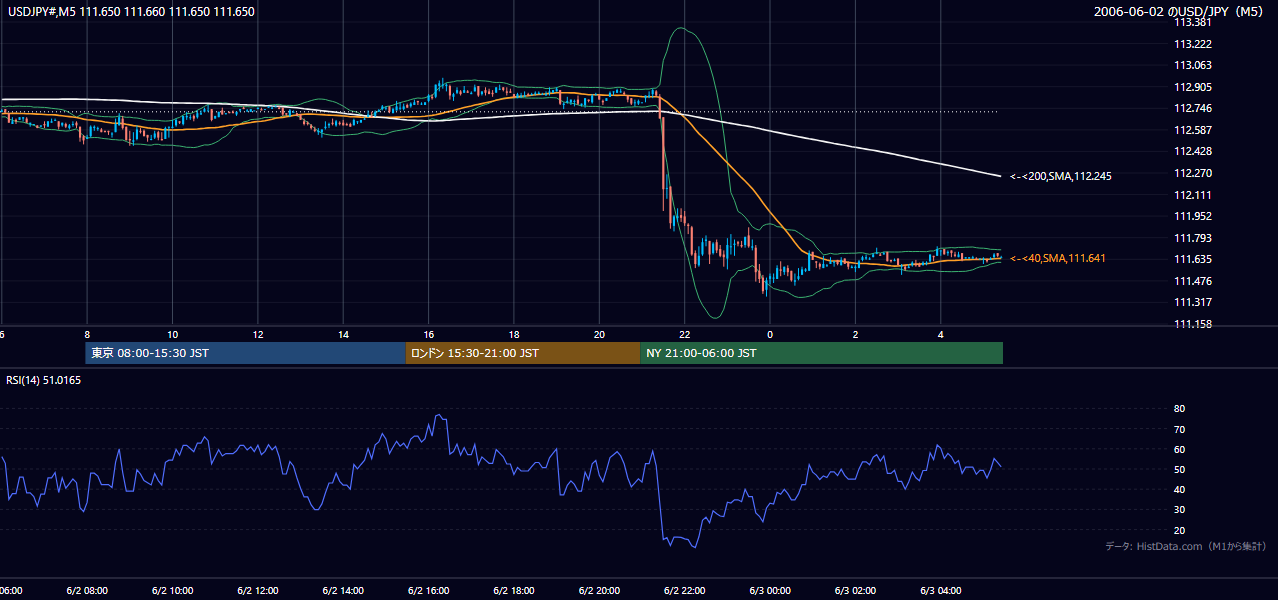
Task: Select the London 15:30-21:00 JST session bar
Action: coord(522,353)
